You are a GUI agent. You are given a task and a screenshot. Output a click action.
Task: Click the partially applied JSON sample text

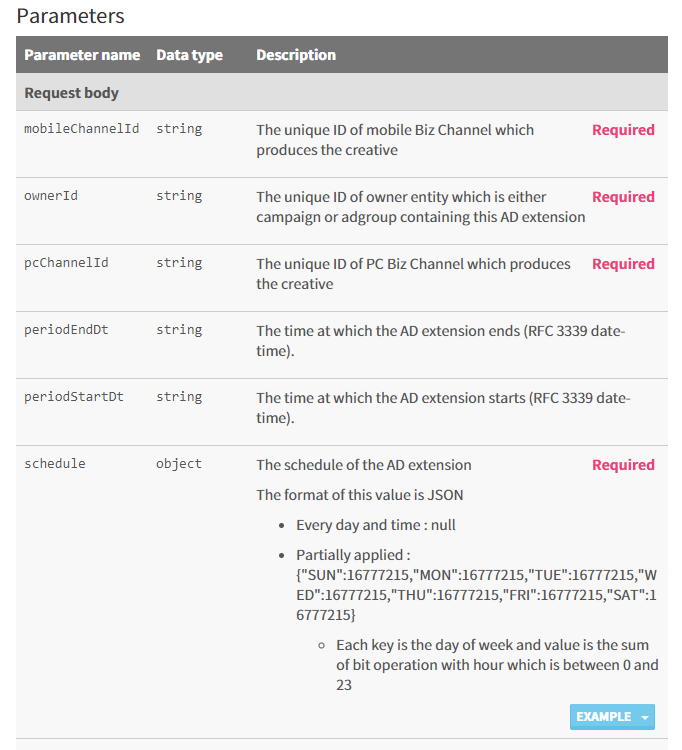click(476, 595)
